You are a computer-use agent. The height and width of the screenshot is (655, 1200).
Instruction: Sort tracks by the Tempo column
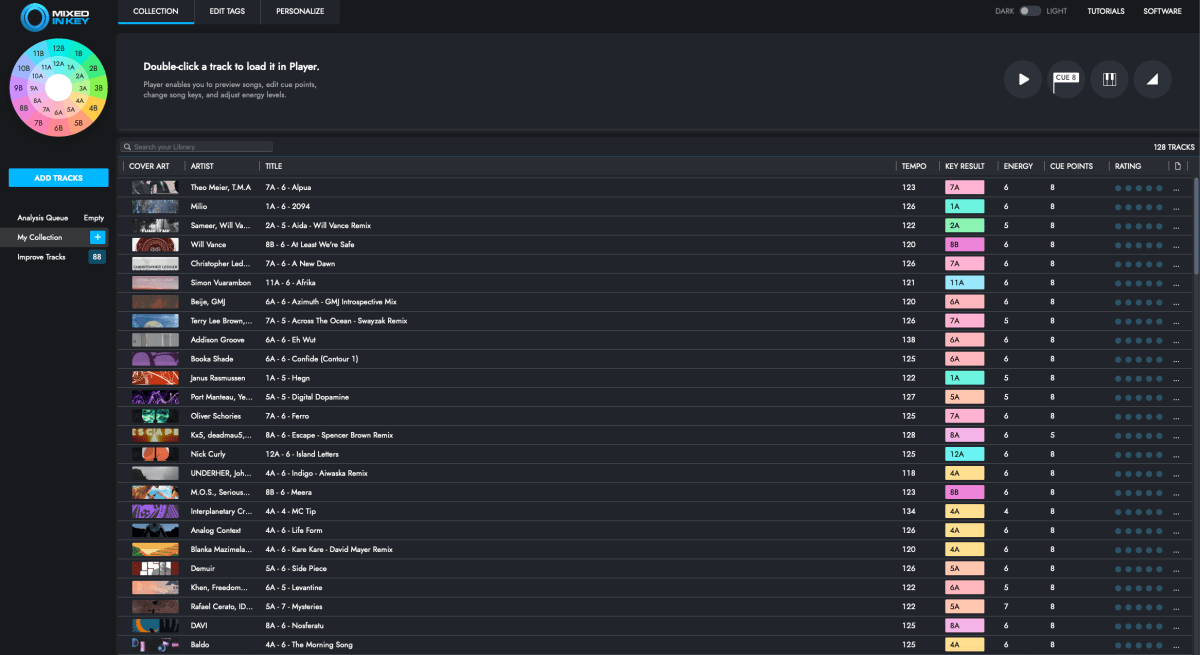[x=914, y=166]
